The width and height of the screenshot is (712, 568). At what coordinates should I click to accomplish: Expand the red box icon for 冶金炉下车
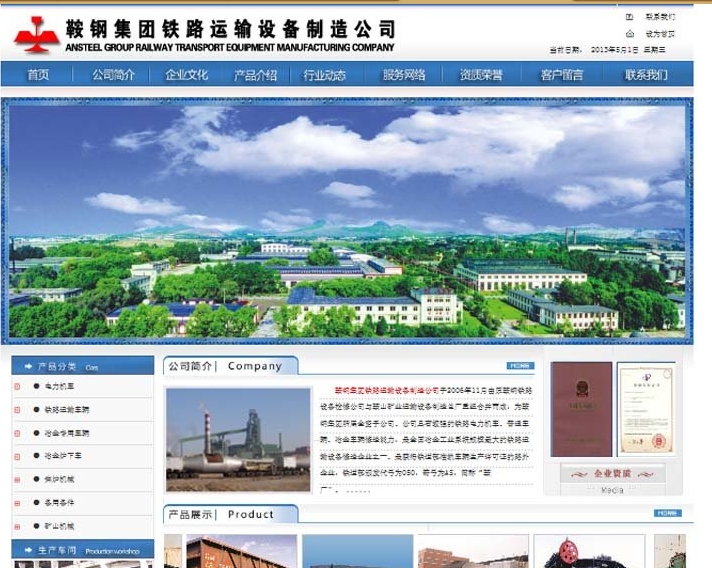click(17, 456)
